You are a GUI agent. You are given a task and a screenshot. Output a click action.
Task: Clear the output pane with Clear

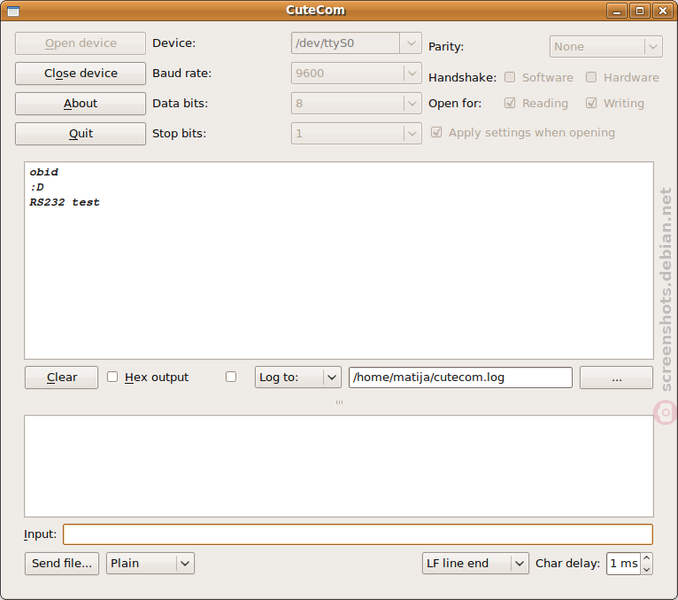(61, 377)
